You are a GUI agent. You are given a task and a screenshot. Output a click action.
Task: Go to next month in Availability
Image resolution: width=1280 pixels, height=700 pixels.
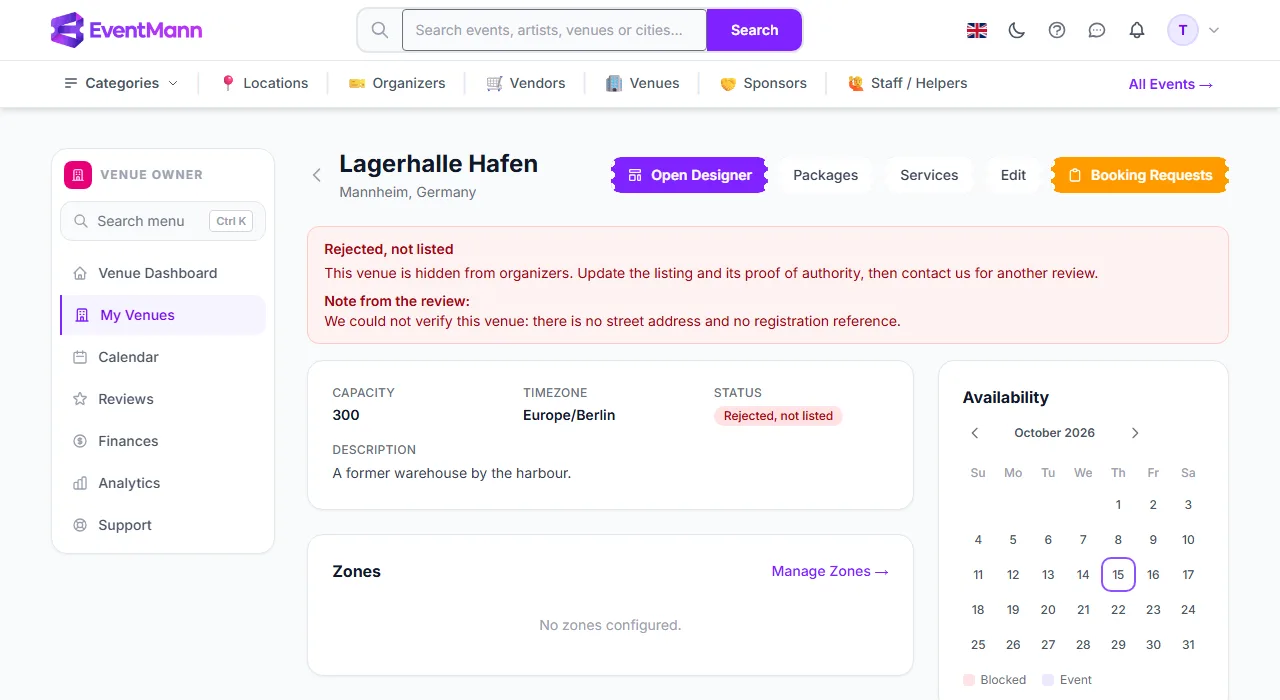point(1135,433)
